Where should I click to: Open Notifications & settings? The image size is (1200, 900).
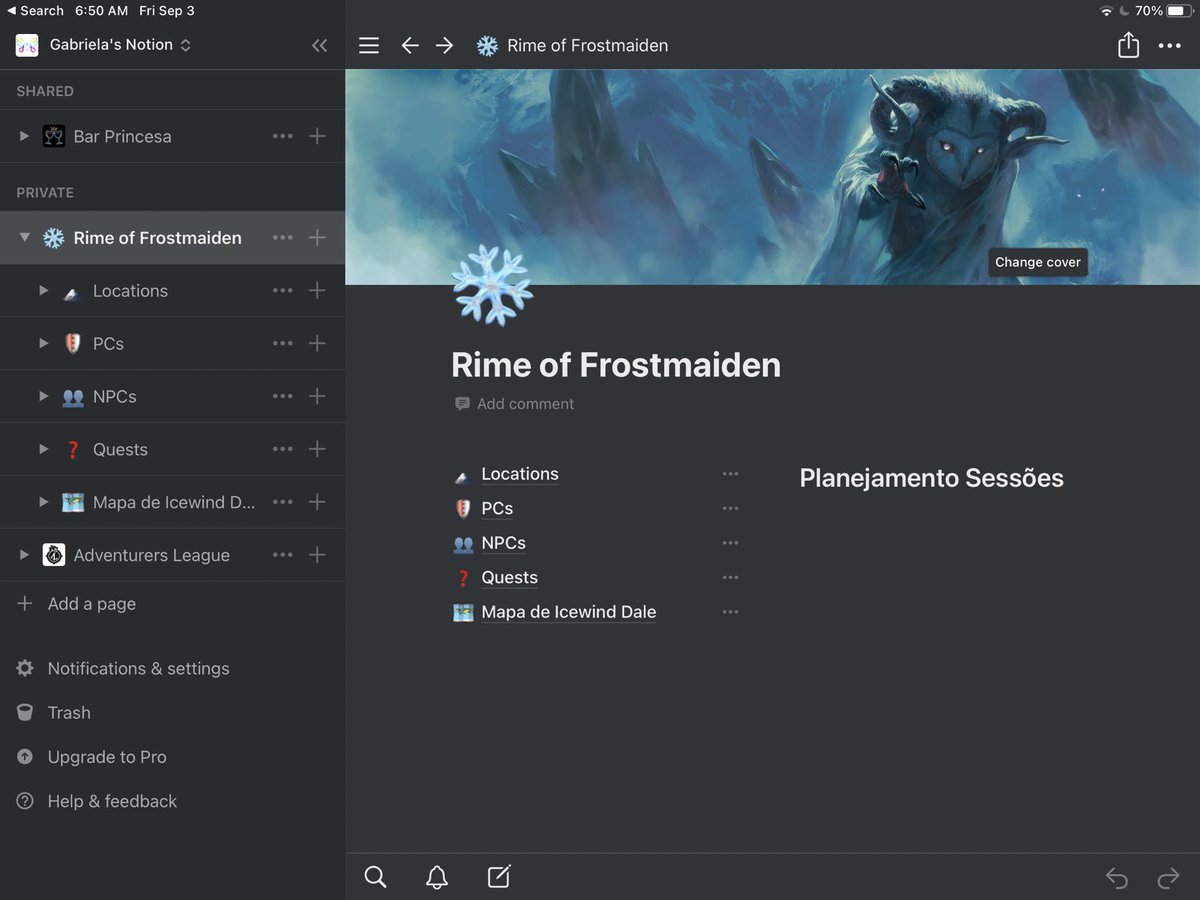click(x=138, y=669)
